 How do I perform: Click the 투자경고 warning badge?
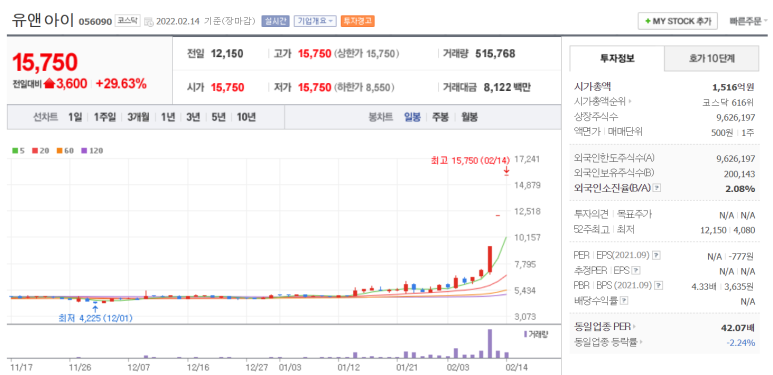pyautogui.click(x=358, y=21)
